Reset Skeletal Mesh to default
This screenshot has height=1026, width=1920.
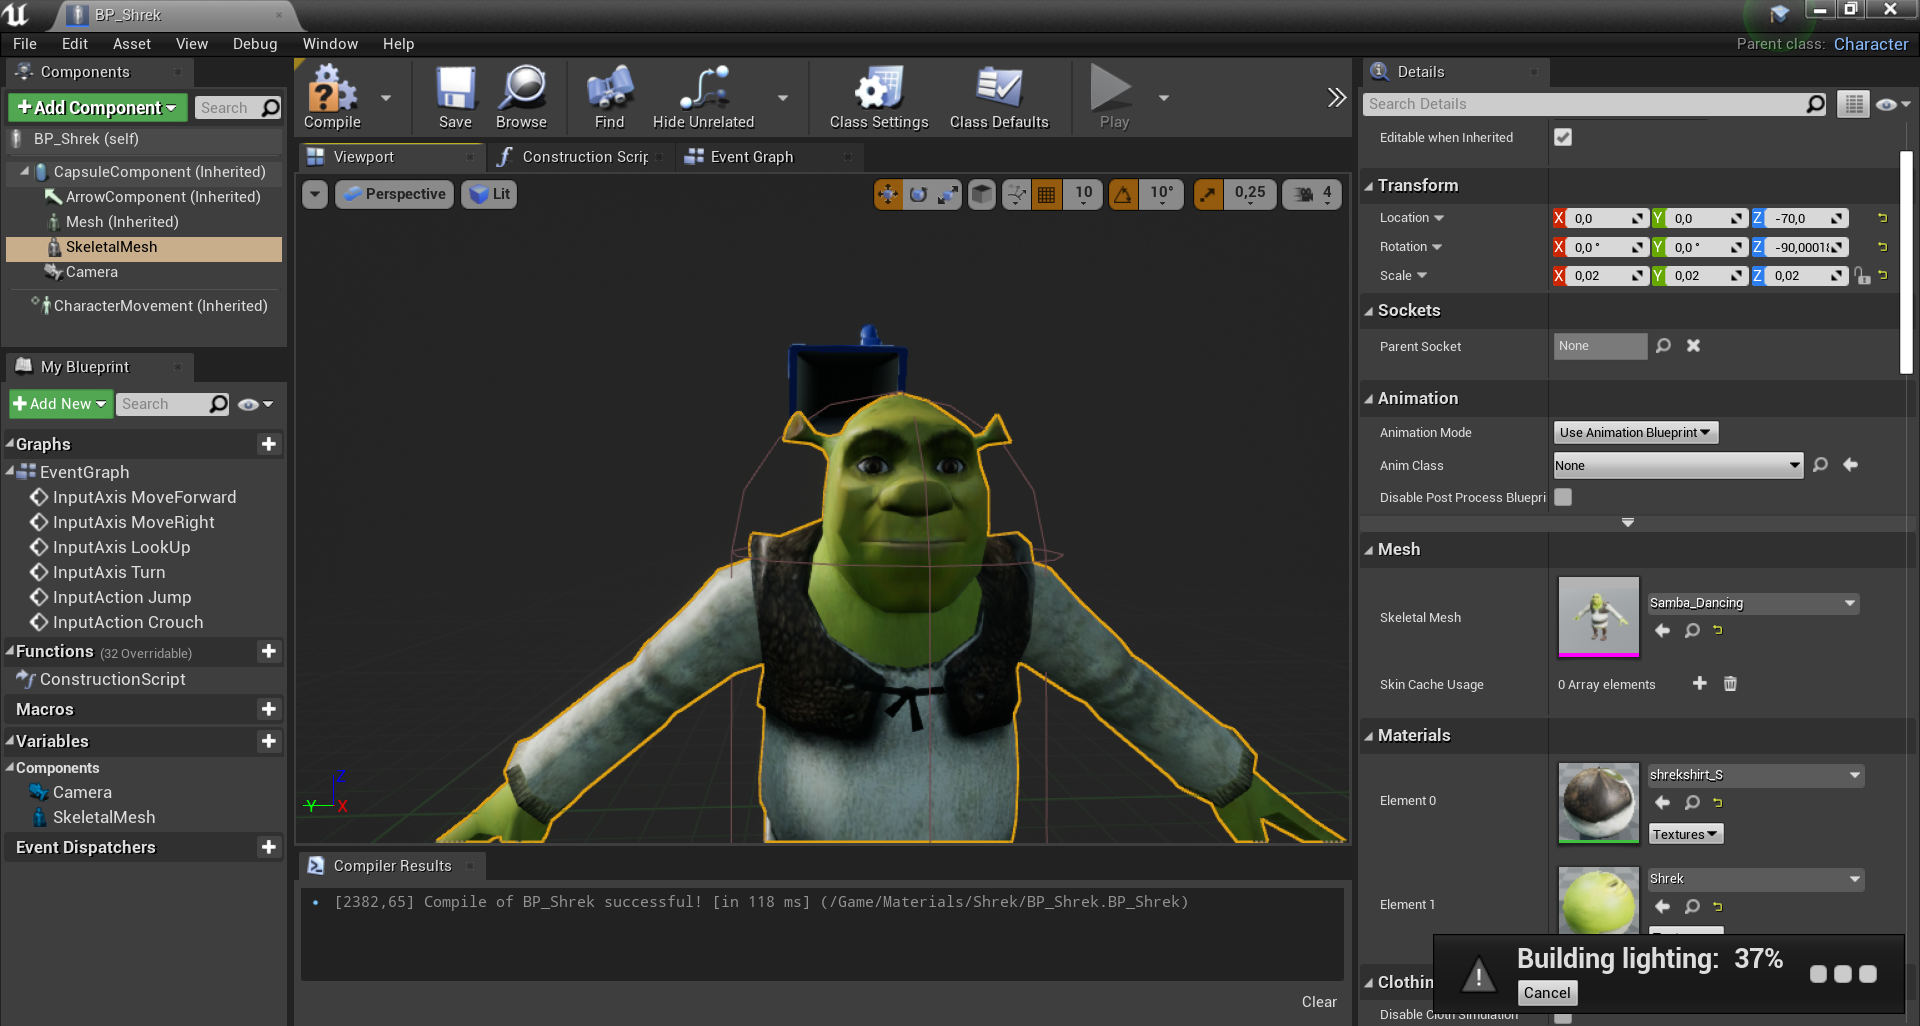point(1718,630)
